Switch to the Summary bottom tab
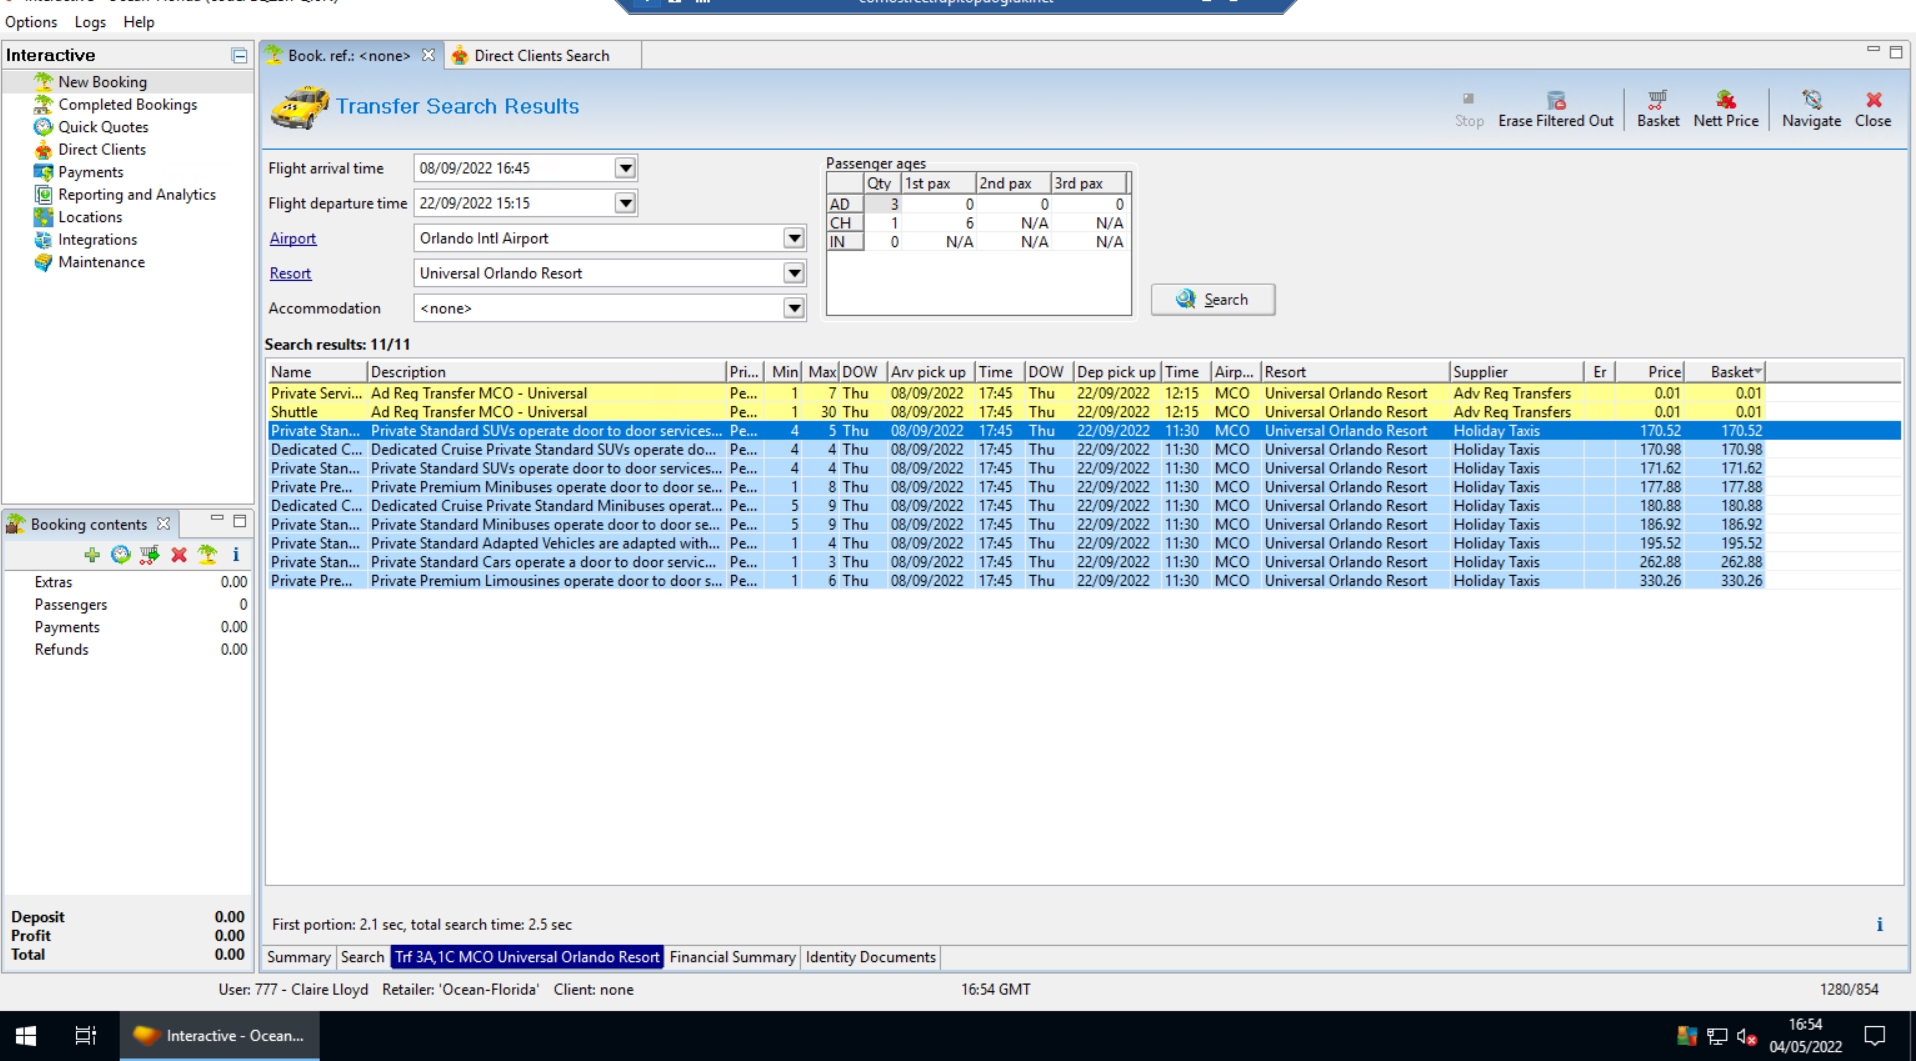This screenshot has width=1916, height=1061. click(298, 957)
